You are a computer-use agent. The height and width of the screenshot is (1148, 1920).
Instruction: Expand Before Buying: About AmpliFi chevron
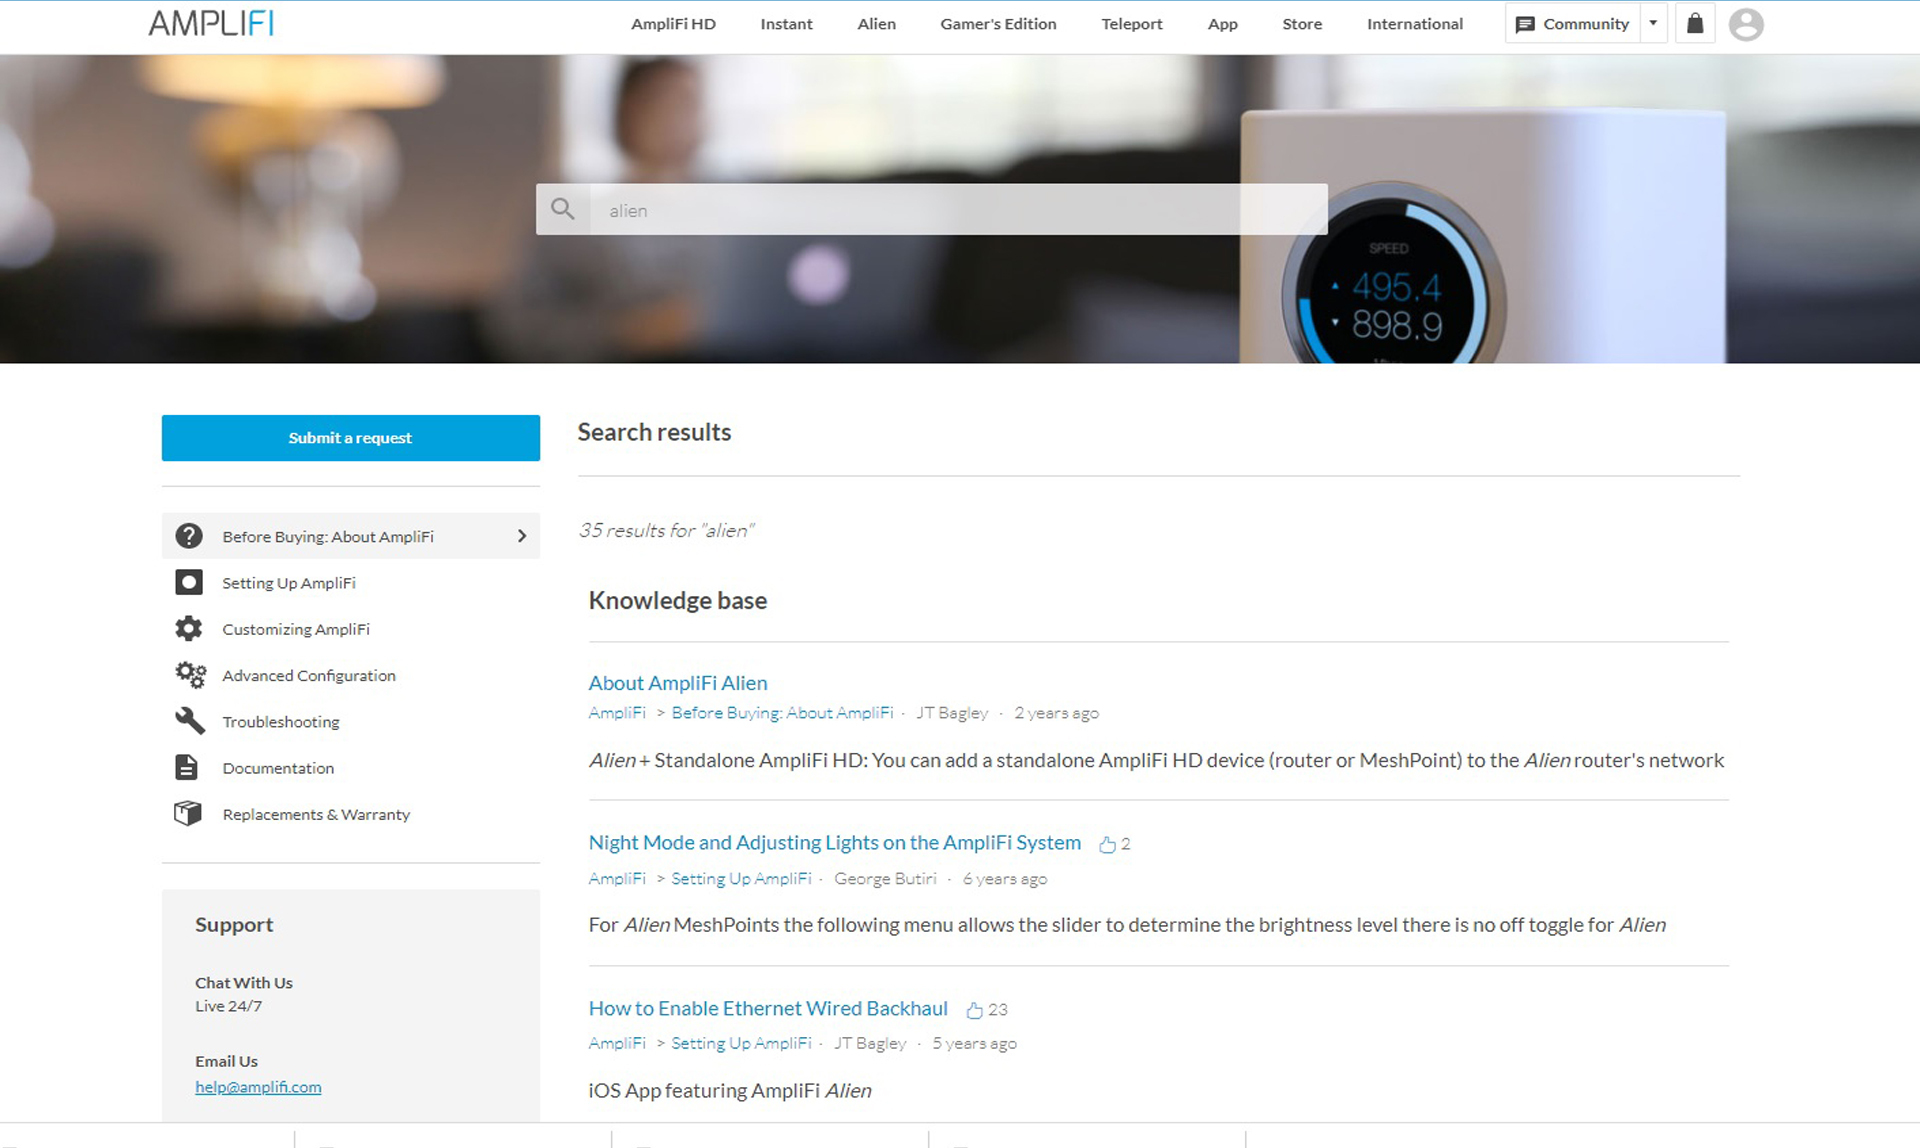[x=522, y=536]
